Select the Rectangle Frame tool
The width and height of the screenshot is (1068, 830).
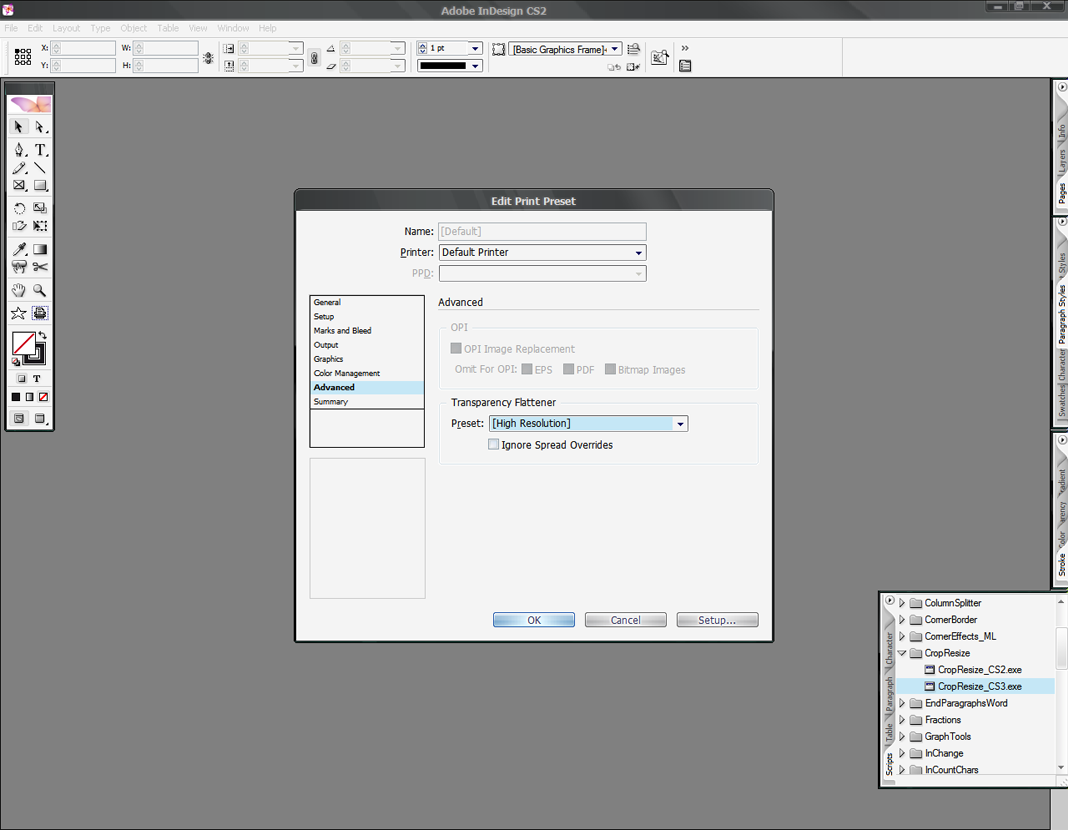click(19, 185)
